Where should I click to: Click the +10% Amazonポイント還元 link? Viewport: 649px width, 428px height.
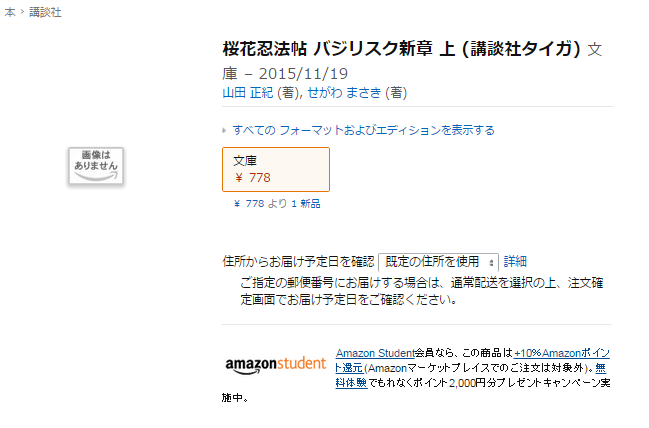561,353
